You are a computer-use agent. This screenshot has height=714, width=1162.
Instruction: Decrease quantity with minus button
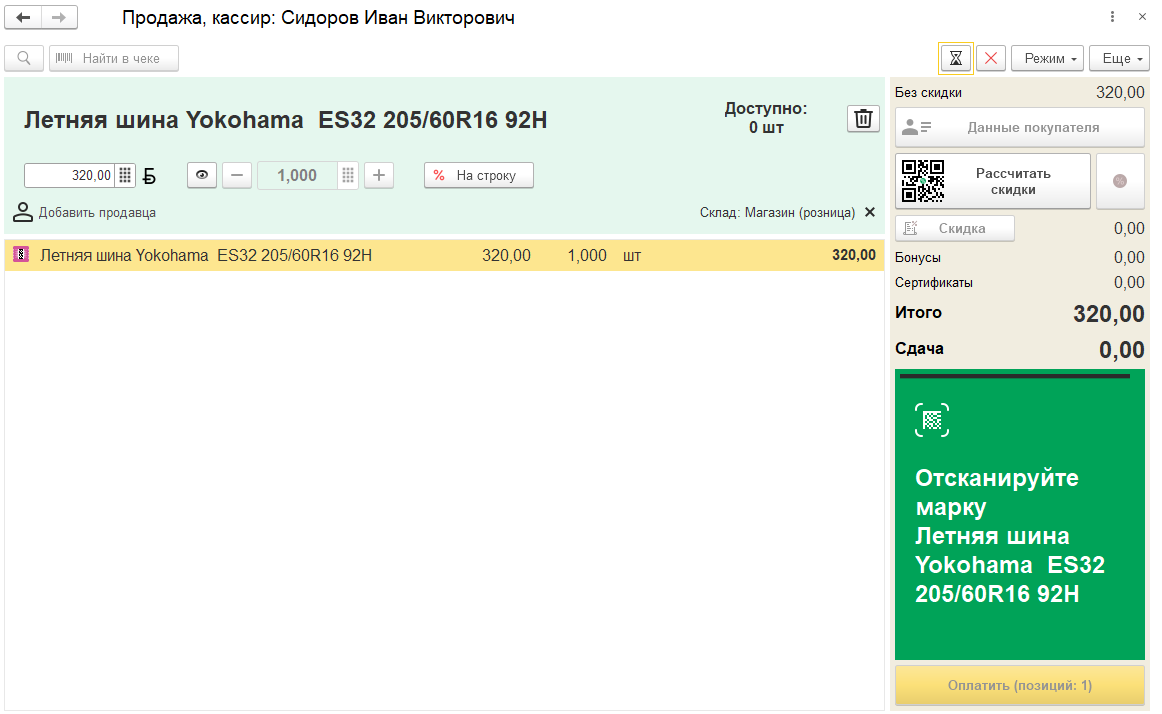[x=237, y=176]
